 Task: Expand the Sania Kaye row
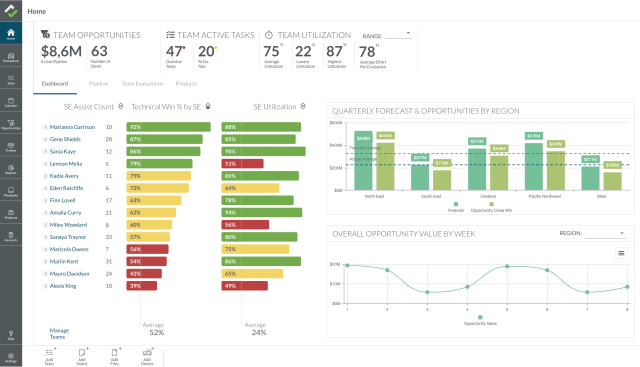coord(45,151)
